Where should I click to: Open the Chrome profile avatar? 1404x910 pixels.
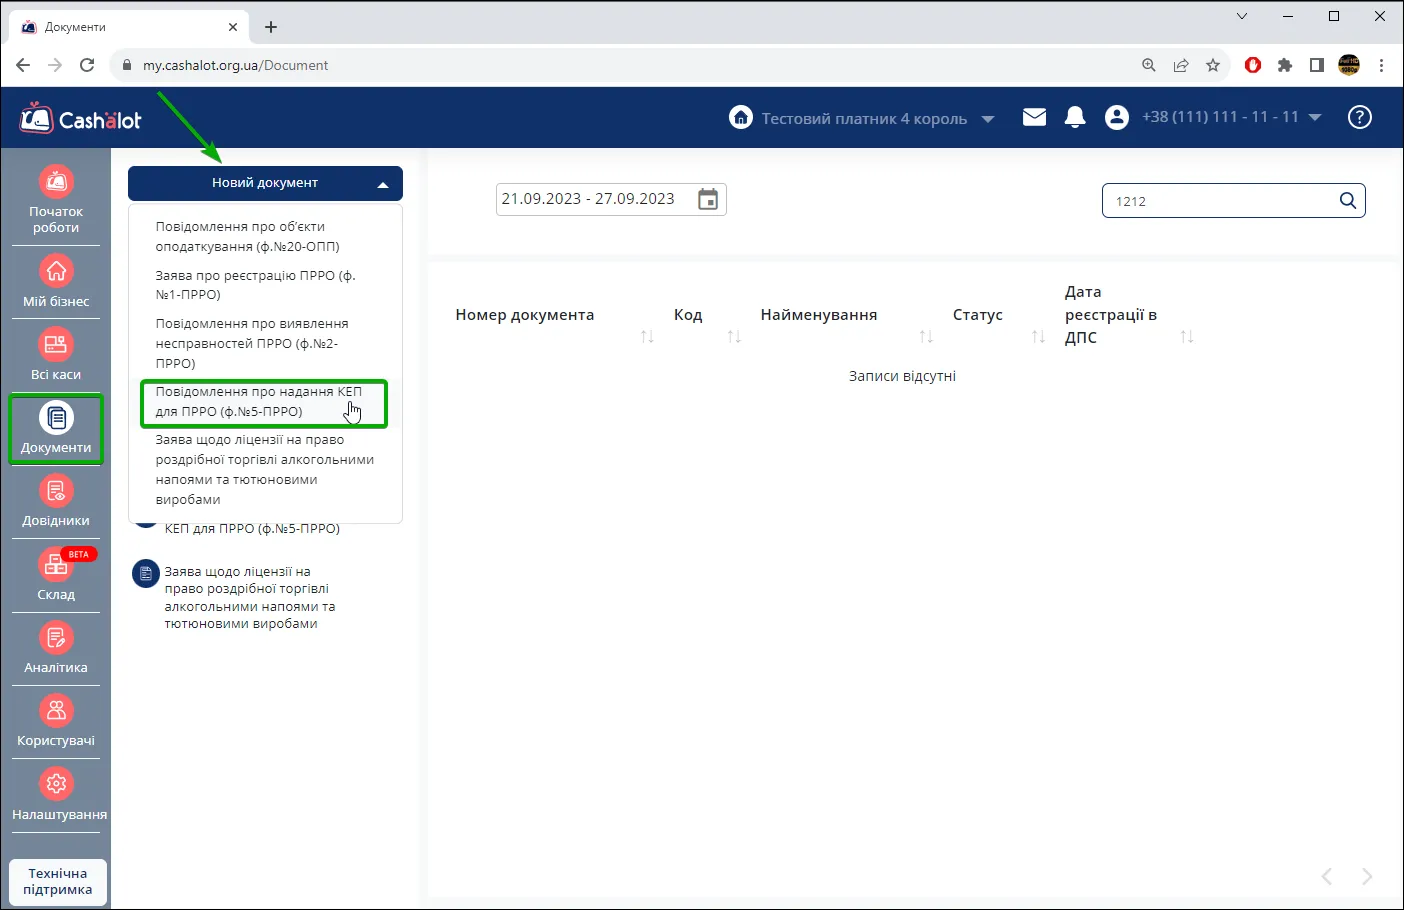click(1349, 65)
